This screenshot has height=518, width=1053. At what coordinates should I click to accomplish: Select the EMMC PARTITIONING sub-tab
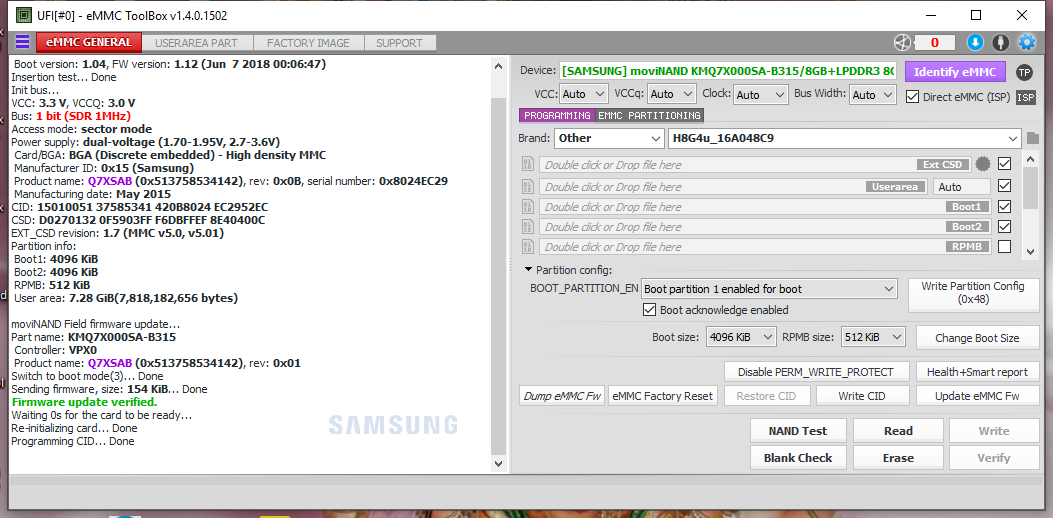click(649, 116)
